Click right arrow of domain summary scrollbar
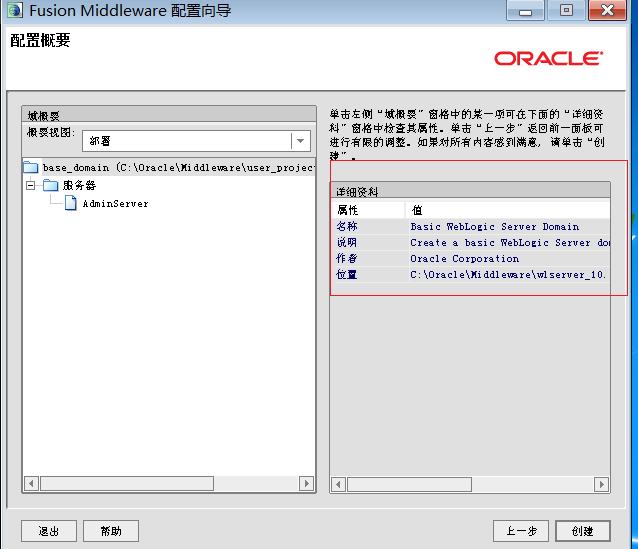The width and height of the screenshot is (638, 549). coord(306,483)
